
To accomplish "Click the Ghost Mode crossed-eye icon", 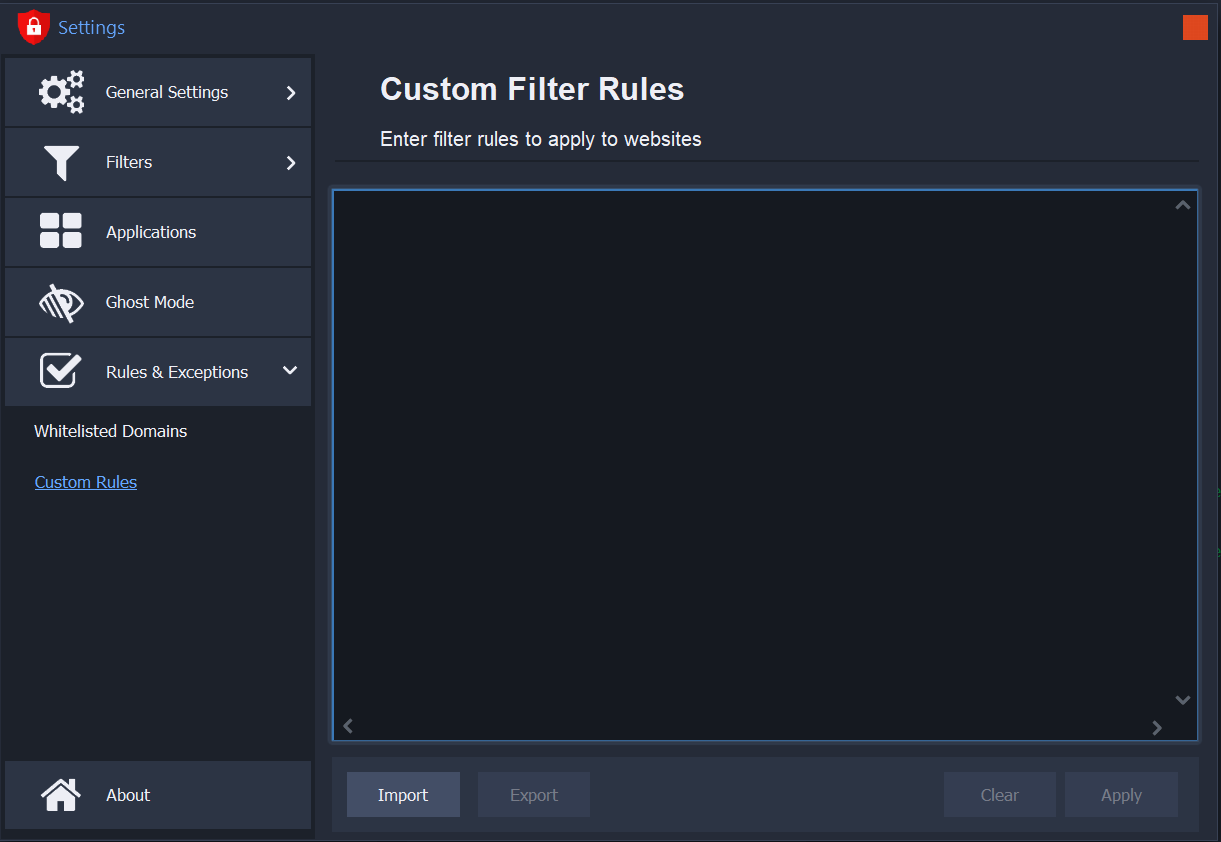I will pyautogui.click(x=61, y=302).
